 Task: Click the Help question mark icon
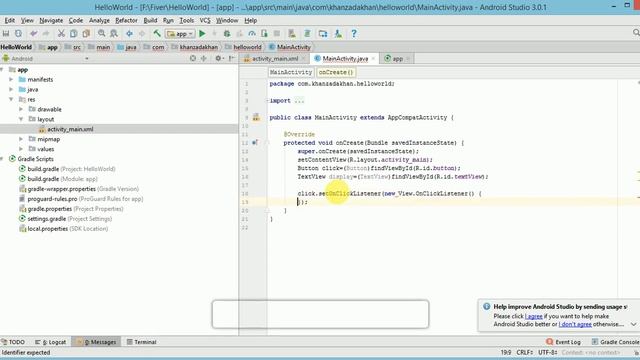[x=354, y=33]
